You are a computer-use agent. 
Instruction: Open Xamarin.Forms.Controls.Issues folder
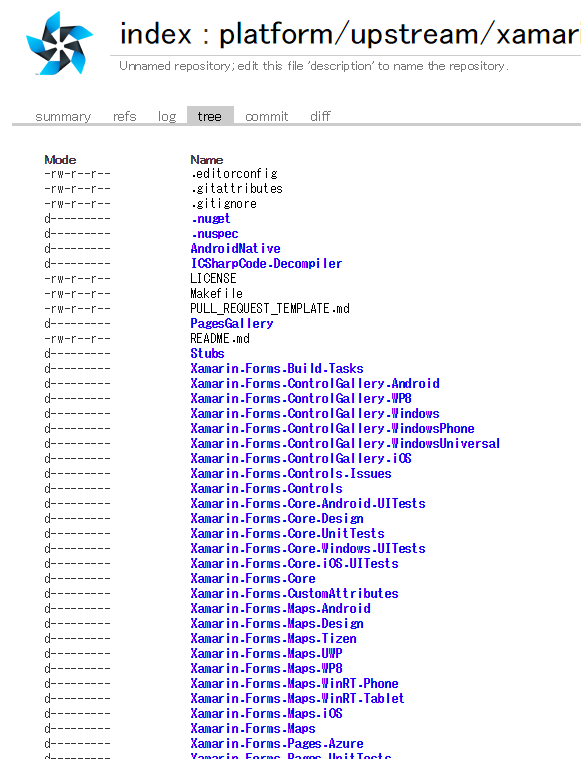pos(291,473)
